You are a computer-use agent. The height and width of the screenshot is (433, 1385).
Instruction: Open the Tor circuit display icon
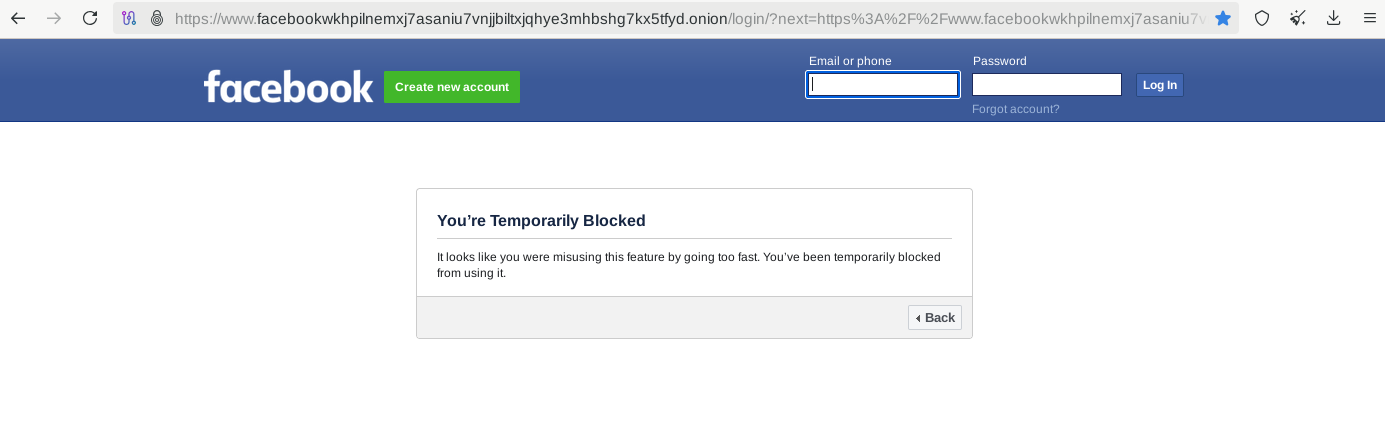(x=130, y=18)
